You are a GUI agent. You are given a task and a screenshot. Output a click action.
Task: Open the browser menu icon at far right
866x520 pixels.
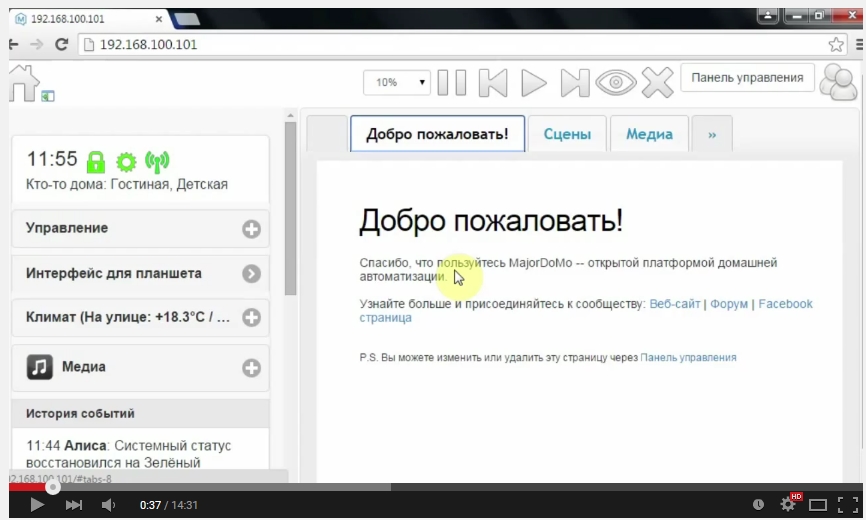click(x=859, y=45)
